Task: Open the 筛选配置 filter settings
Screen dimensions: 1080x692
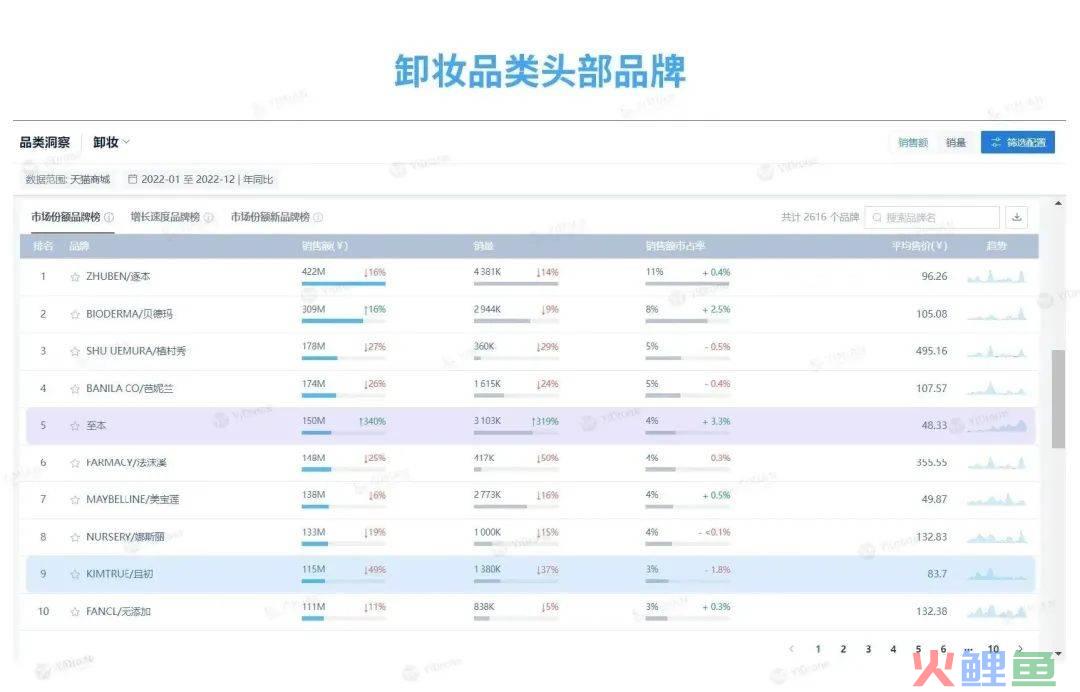Action: [1018, 143]
